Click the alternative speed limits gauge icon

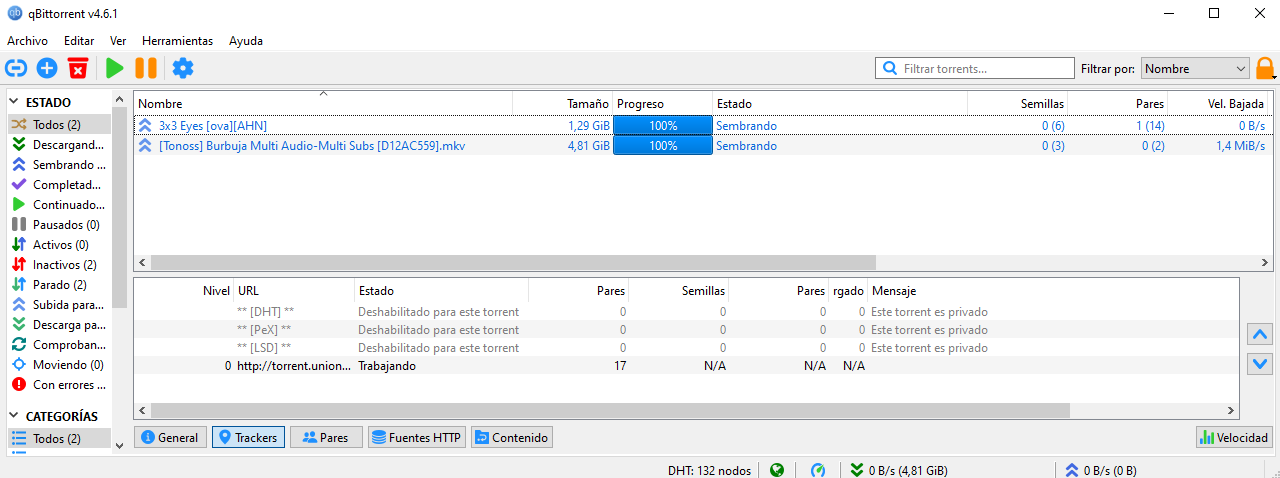click(818, 470)
